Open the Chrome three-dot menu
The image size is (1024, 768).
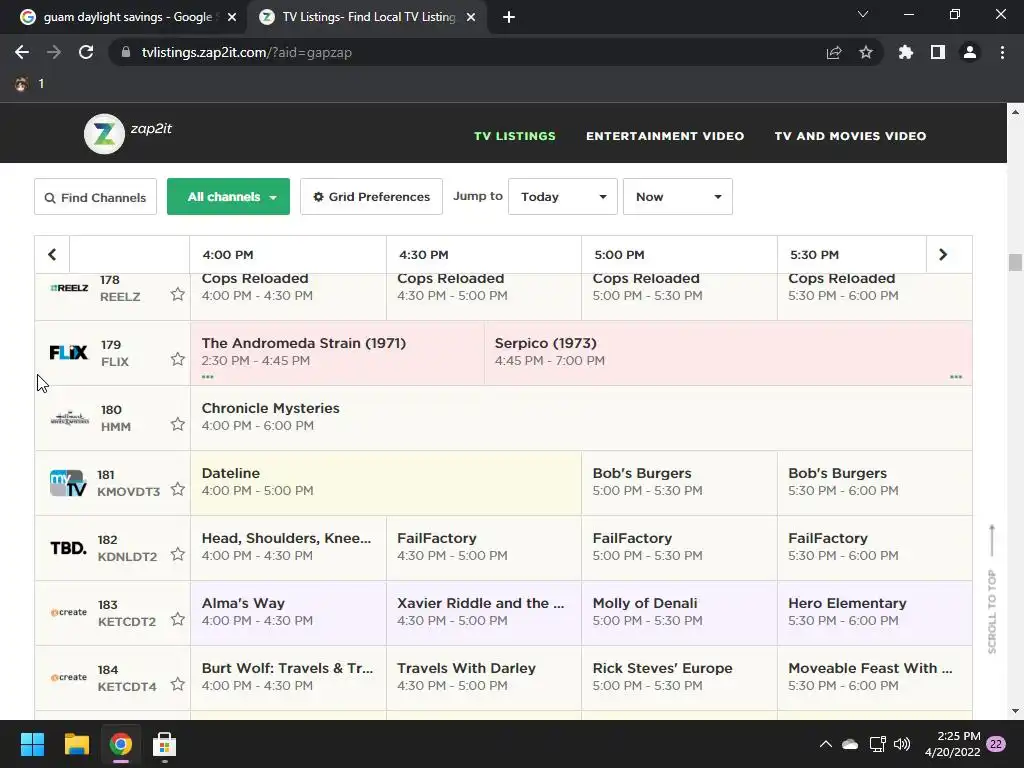[1002, 52]
